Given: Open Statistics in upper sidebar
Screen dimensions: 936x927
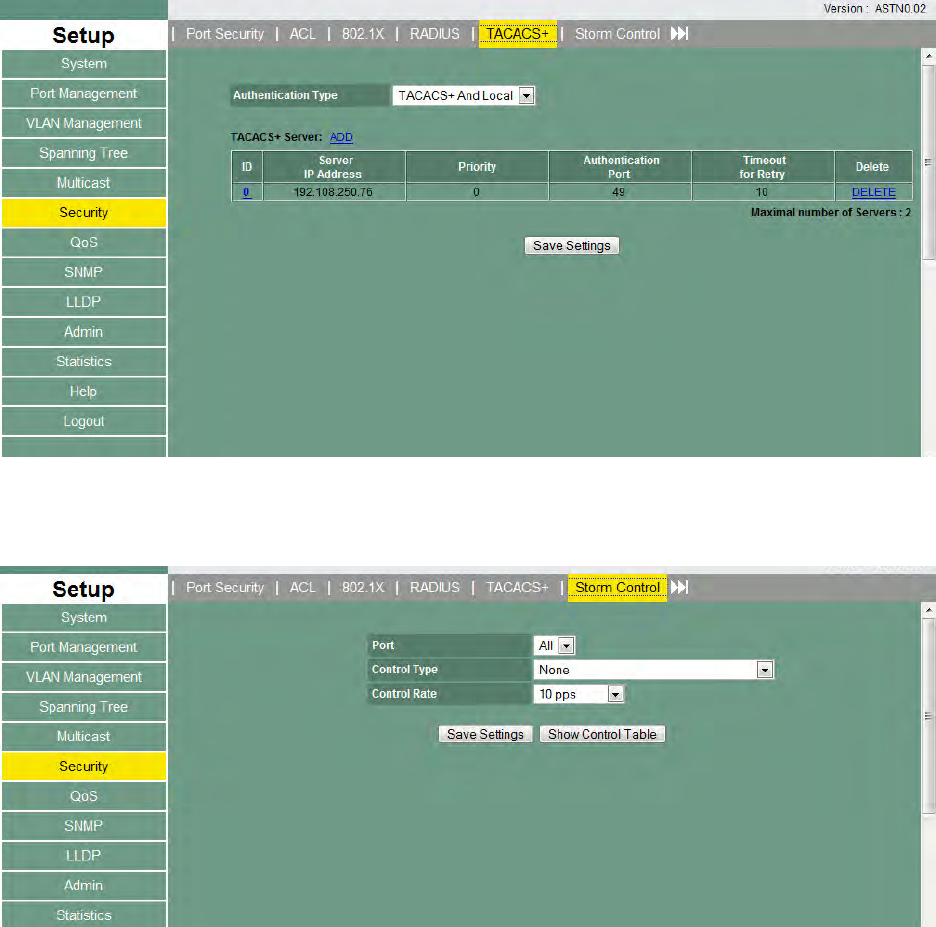Looking at the screenshot, I should pos(84,362).
